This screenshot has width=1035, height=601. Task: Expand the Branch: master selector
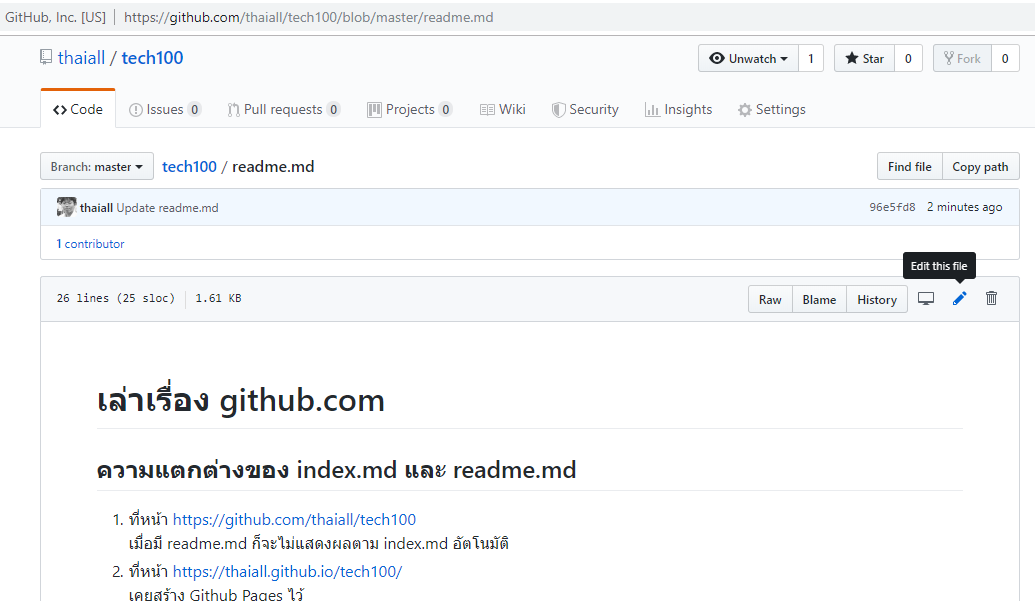point(97,167)
